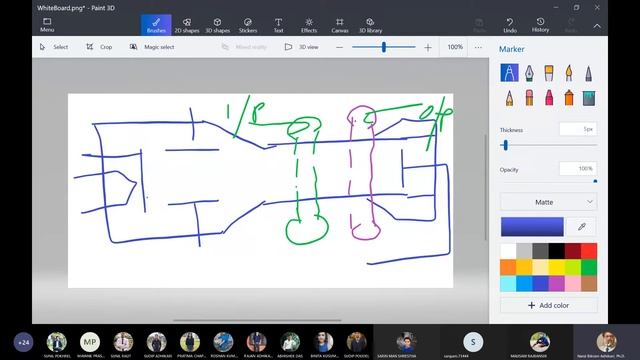This screenshot has width=640, height=360.
Task: Pick the dark red color swatch
Action: pyautogui.click(x=573, y=251)
